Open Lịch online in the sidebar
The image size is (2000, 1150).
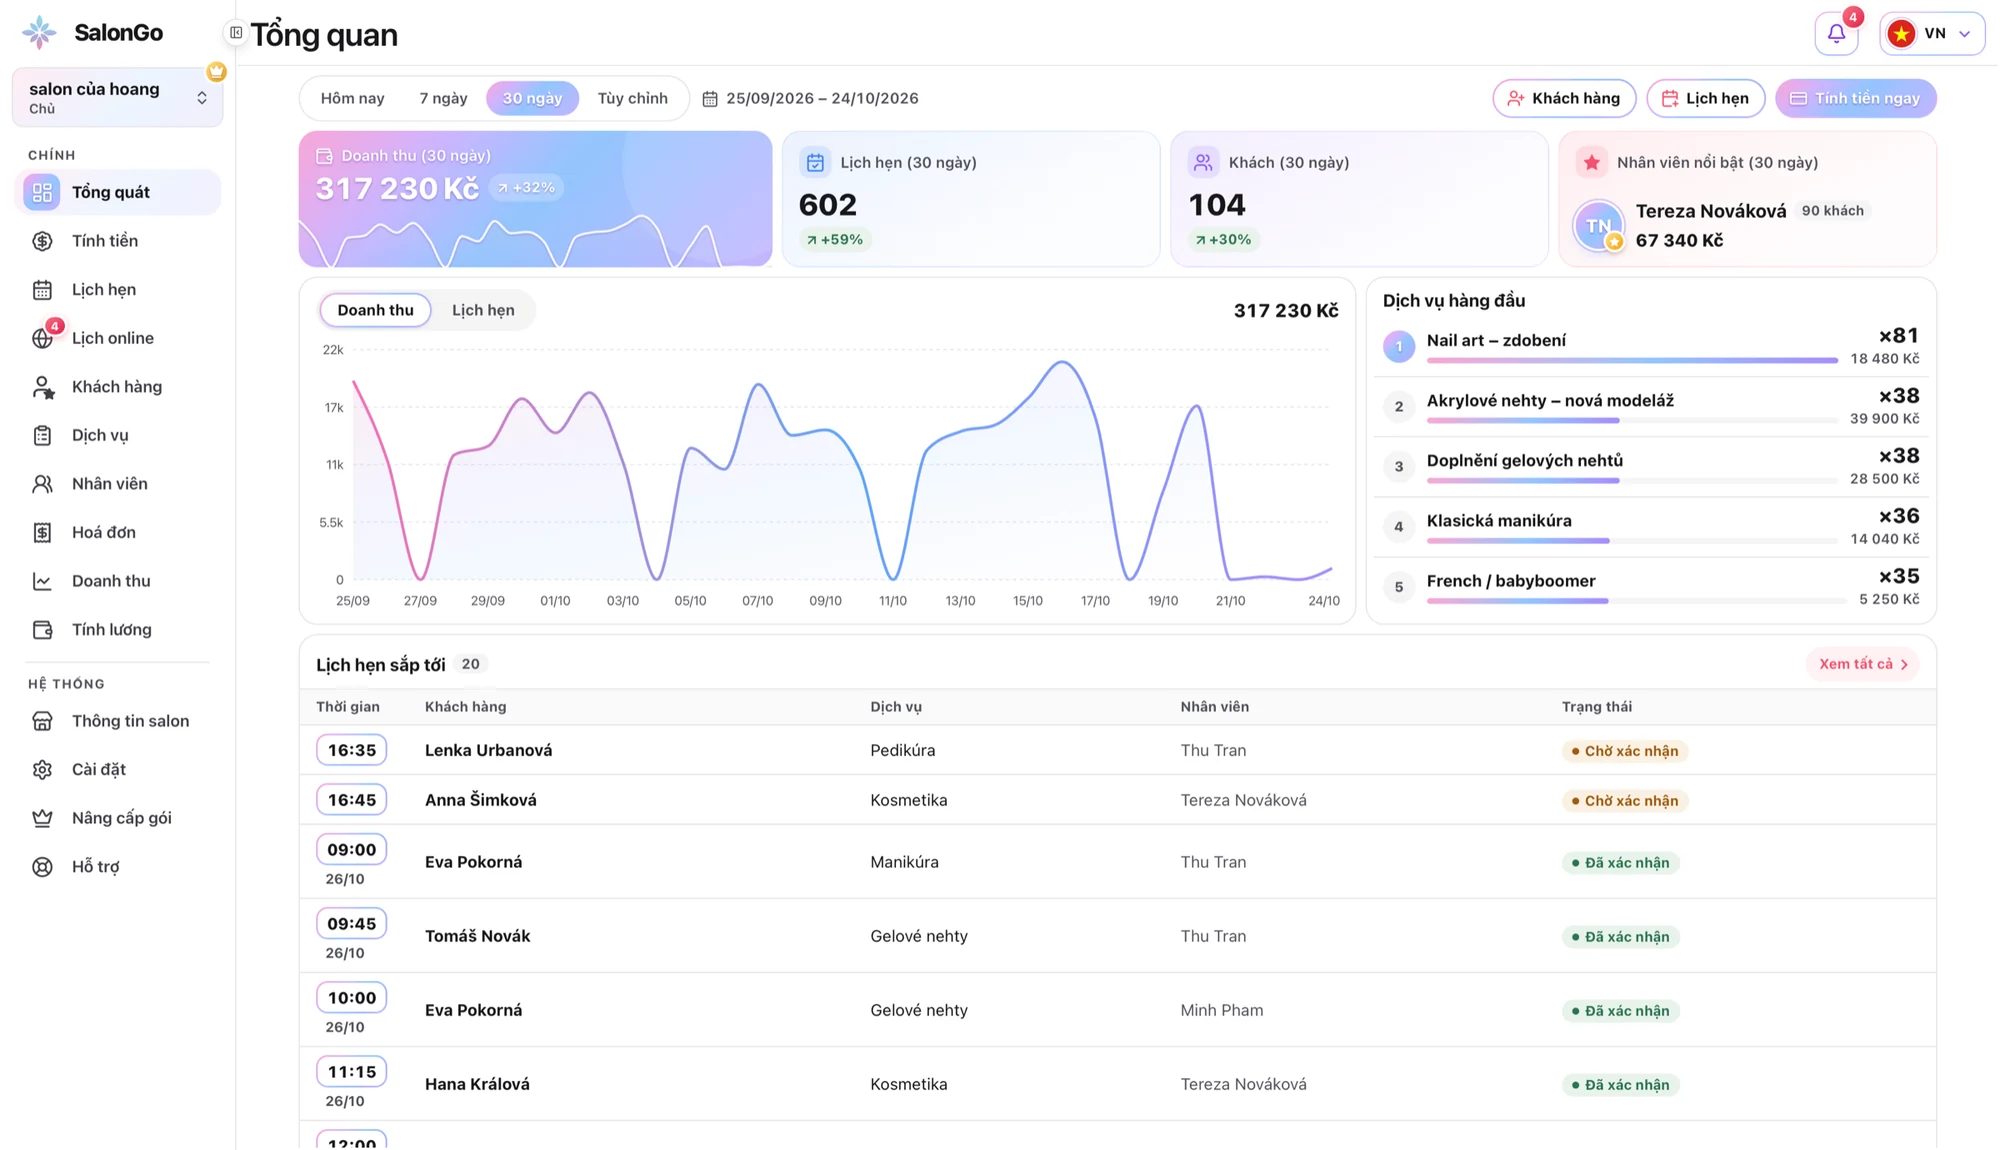pos(117,338)
